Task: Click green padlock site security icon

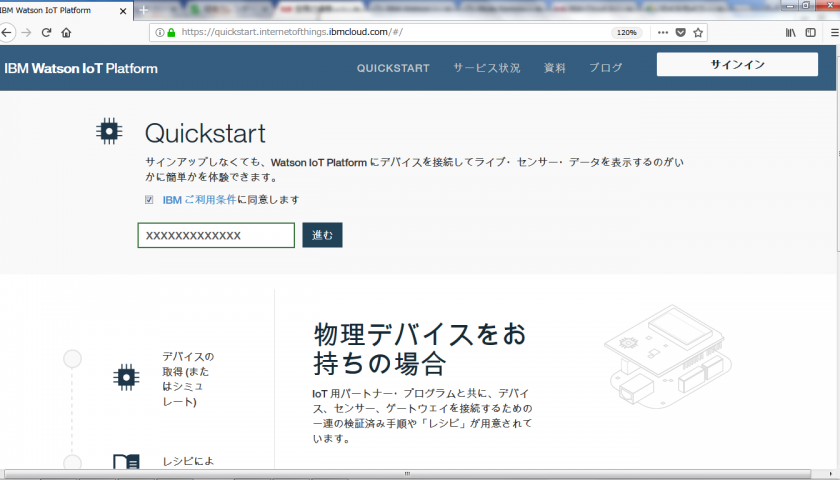Action: point(171,32)
